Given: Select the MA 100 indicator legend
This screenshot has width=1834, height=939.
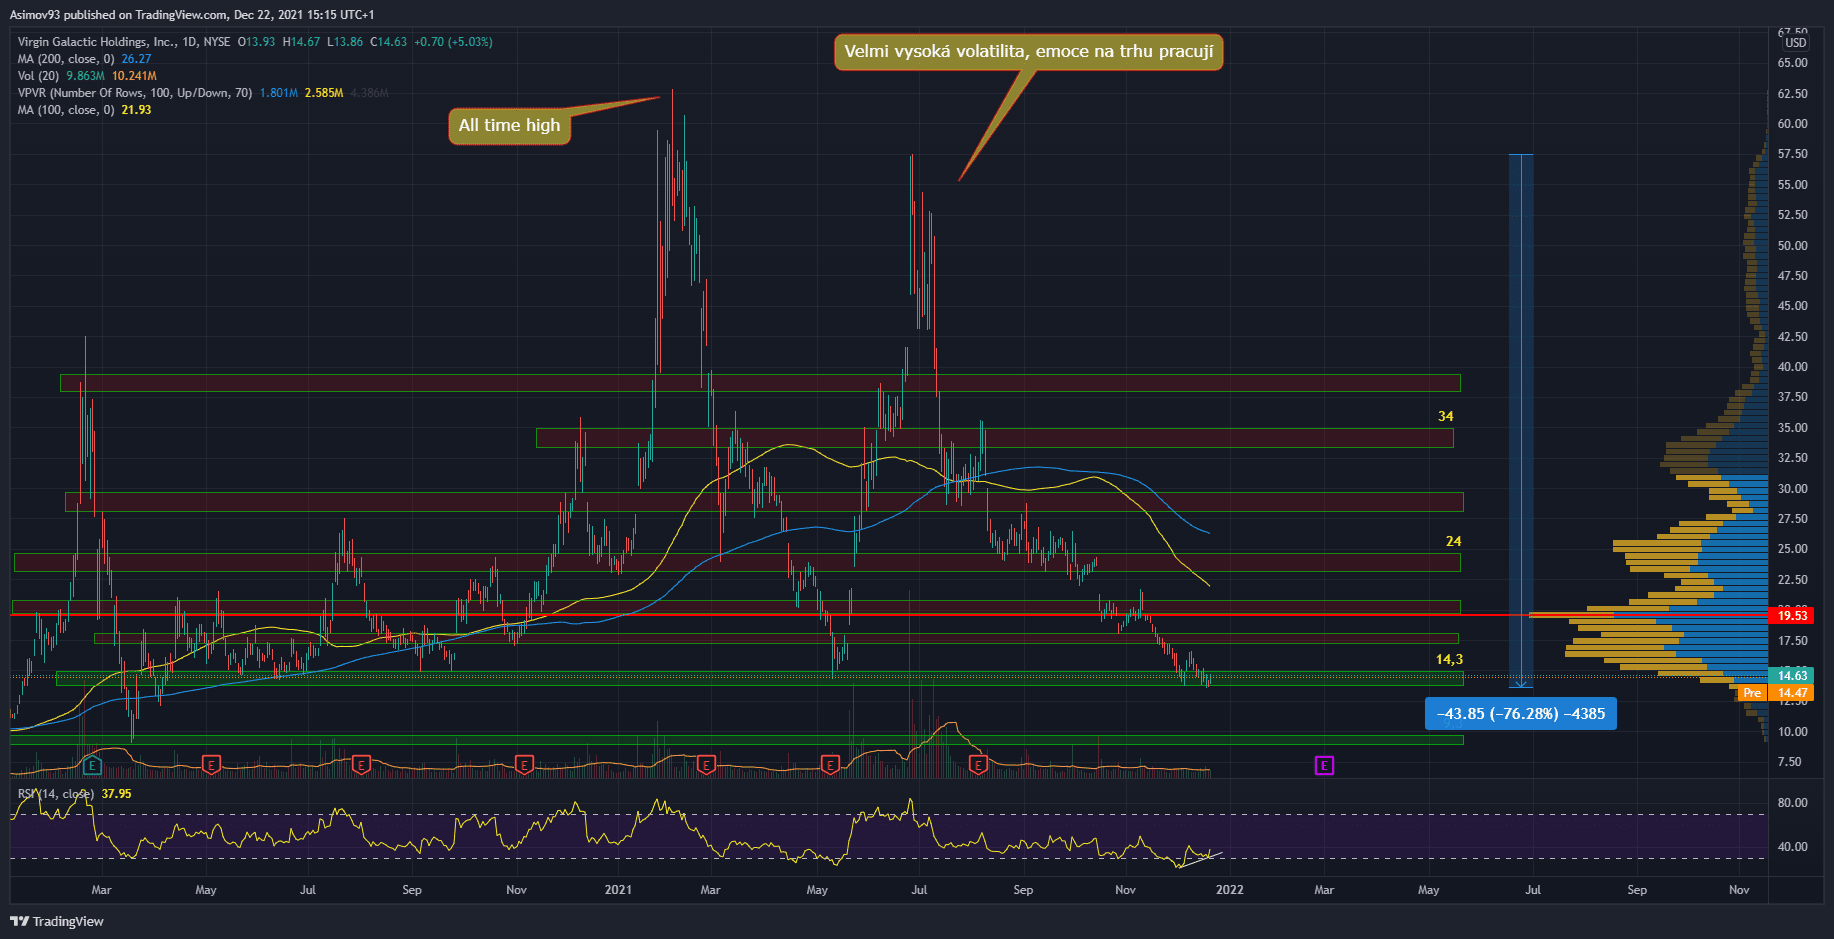Looking at the screenshot, I should click(x=66, y=110).
